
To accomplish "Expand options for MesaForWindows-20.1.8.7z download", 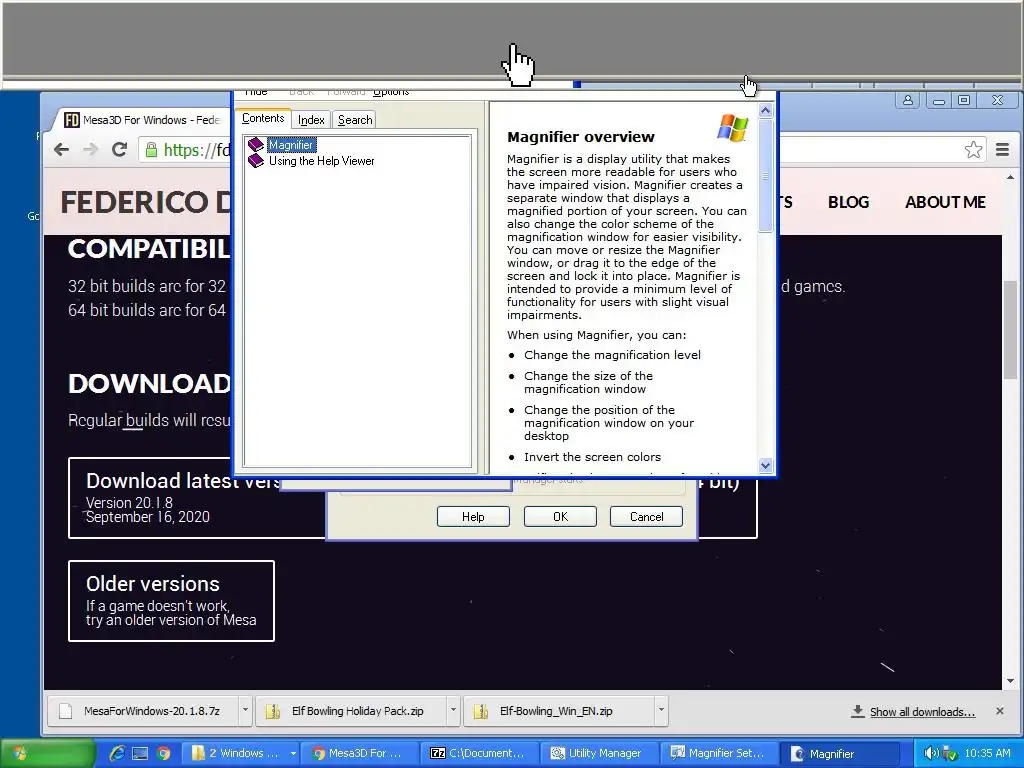I will (x=245, y=710).
